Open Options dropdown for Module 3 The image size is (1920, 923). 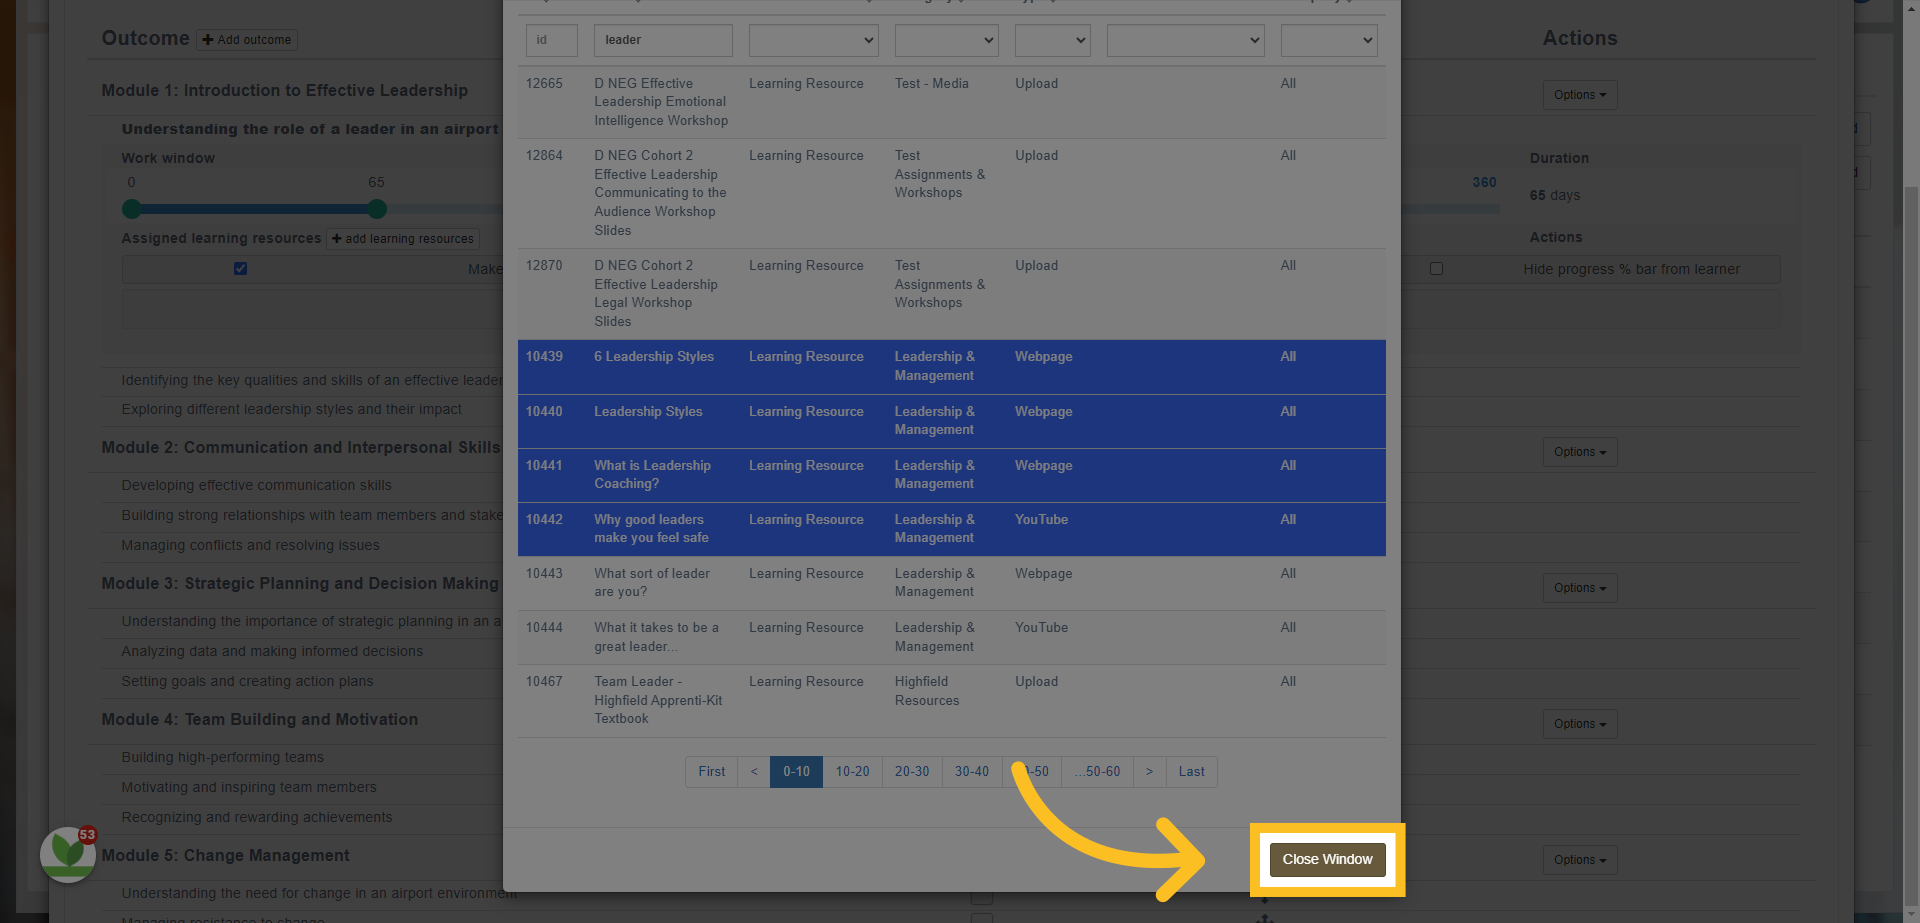click(1579, 588)
